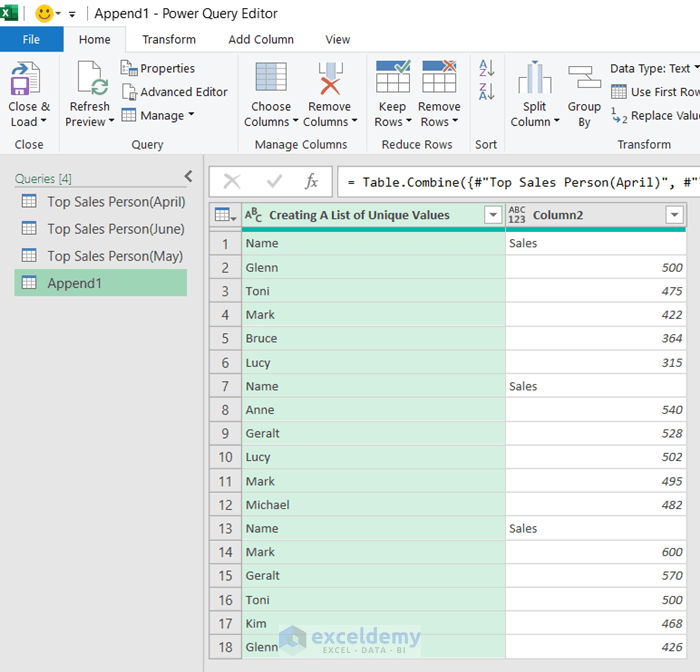Click the Remove Rows icon

tap(439, 76)
